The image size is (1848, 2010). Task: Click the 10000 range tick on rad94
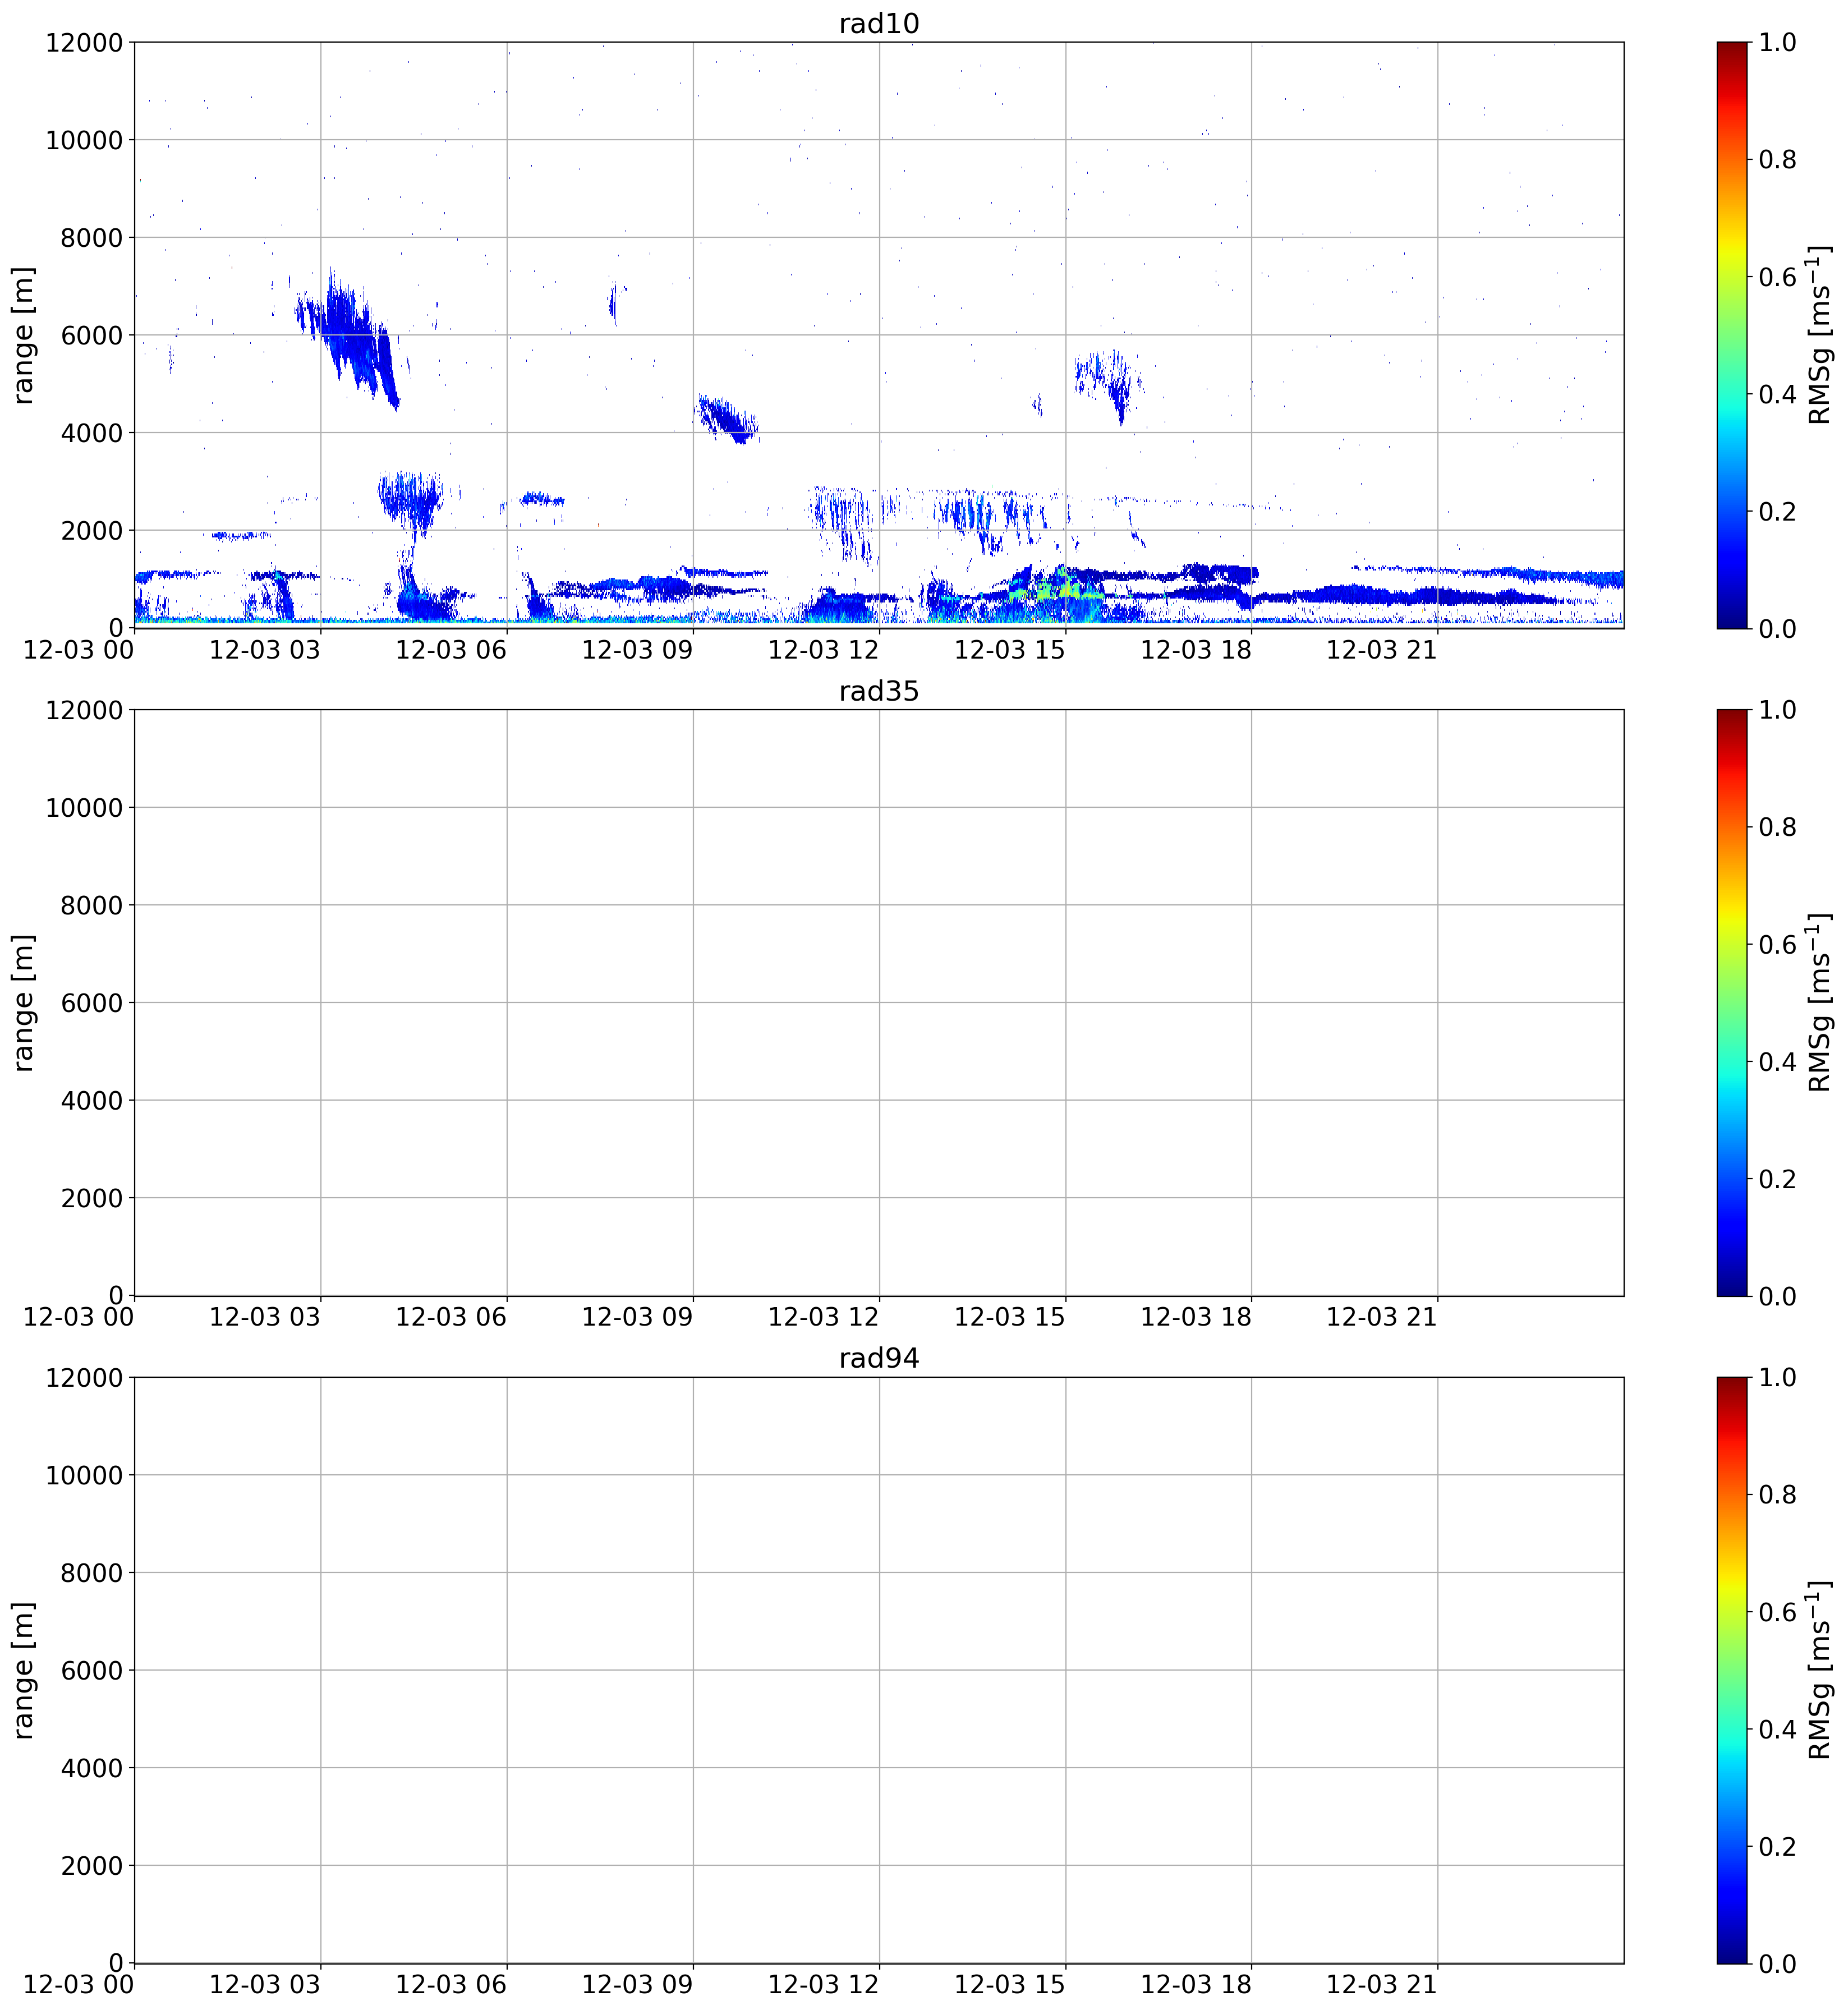pyautogui.click(x=84, y=1475)
